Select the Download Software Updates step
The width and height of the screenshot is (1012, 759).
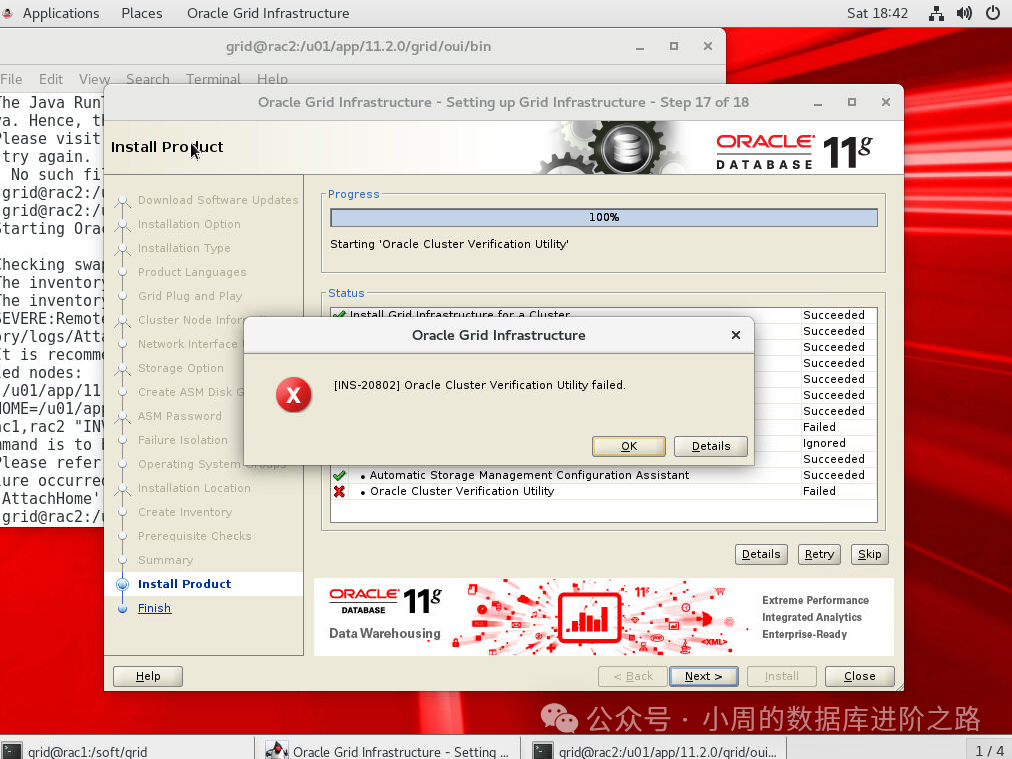(218, 200)
